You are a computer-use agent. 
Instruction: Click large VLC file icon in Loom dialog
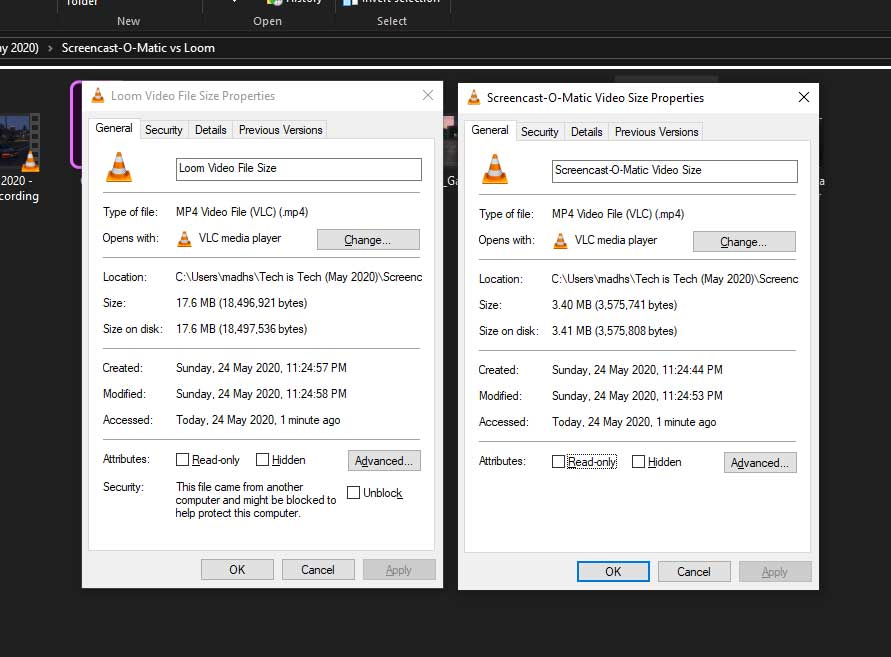pos(119,168)
